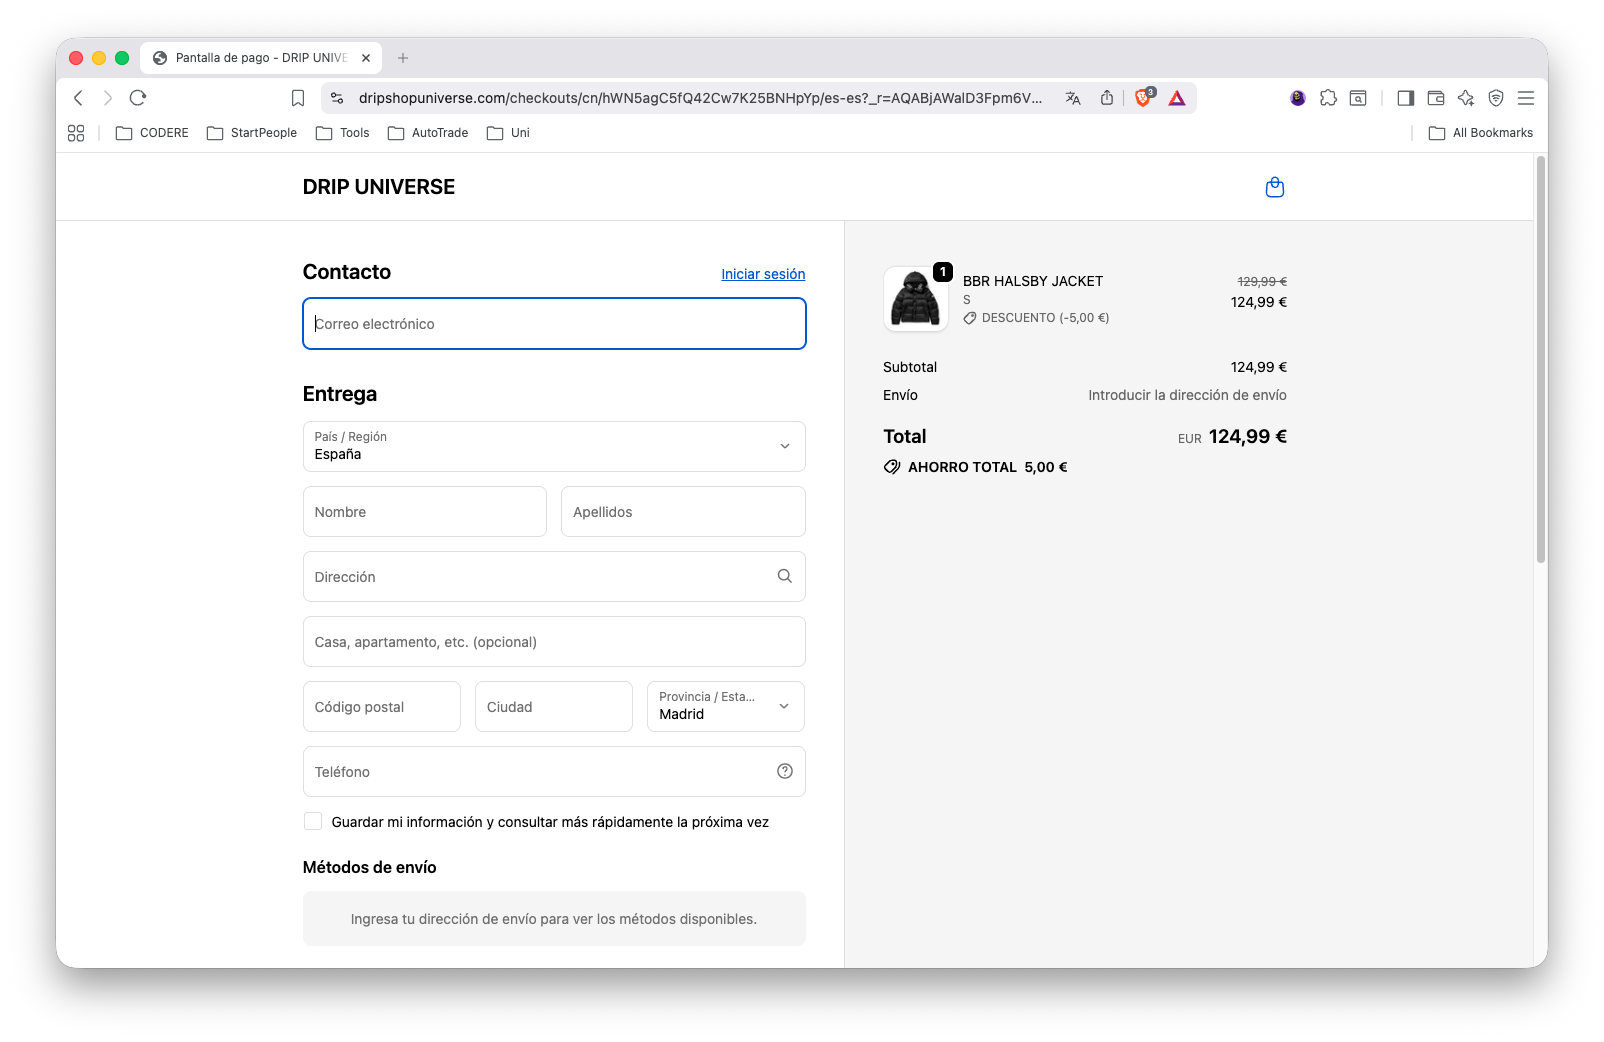Screen dimensions: 1604x1042
Task: Click the BBR Halsby Jacket thumbnail
Action: click(x=915, y=299)
